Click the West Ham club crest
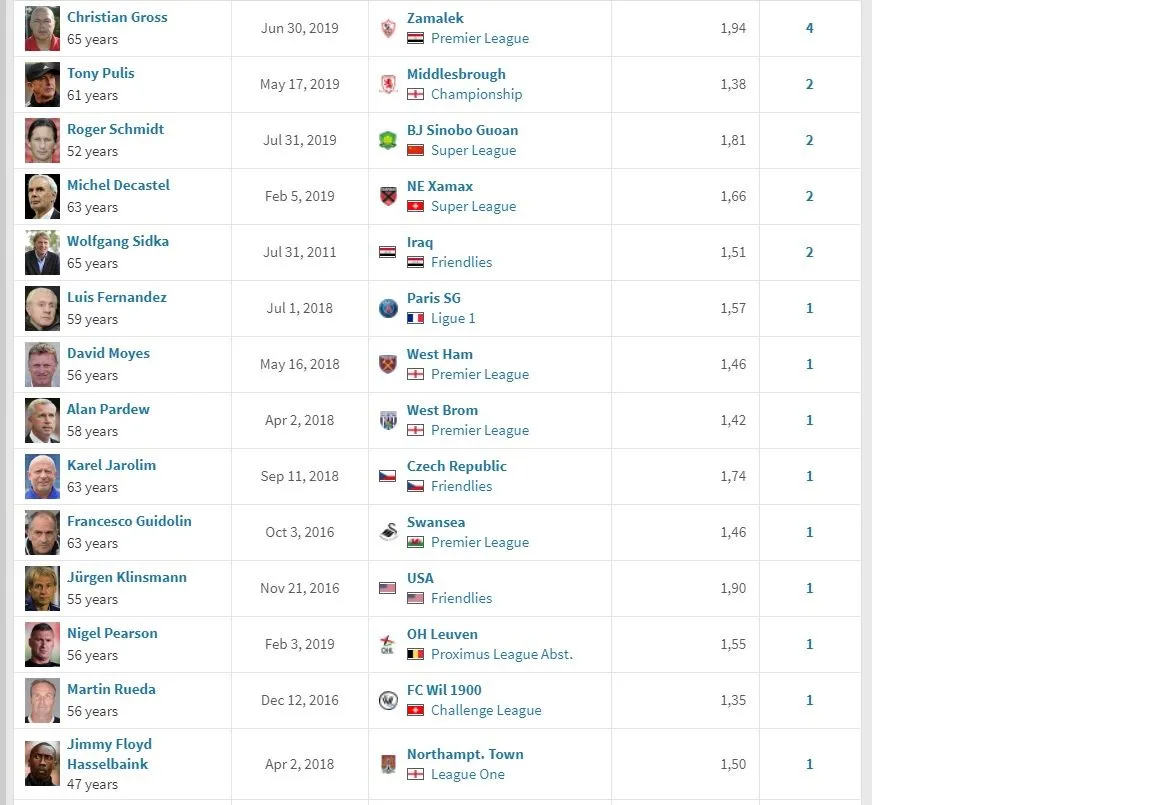 (388, 364)
